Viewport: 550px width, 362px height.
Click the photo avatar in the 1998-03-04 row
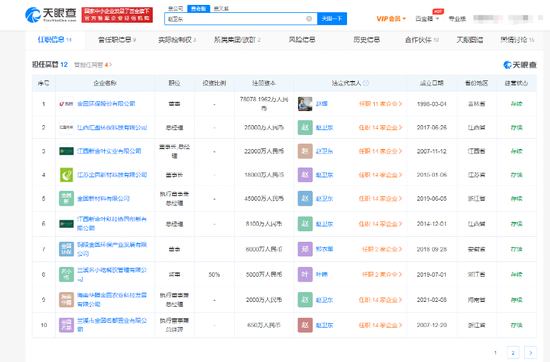coord(305,104)
